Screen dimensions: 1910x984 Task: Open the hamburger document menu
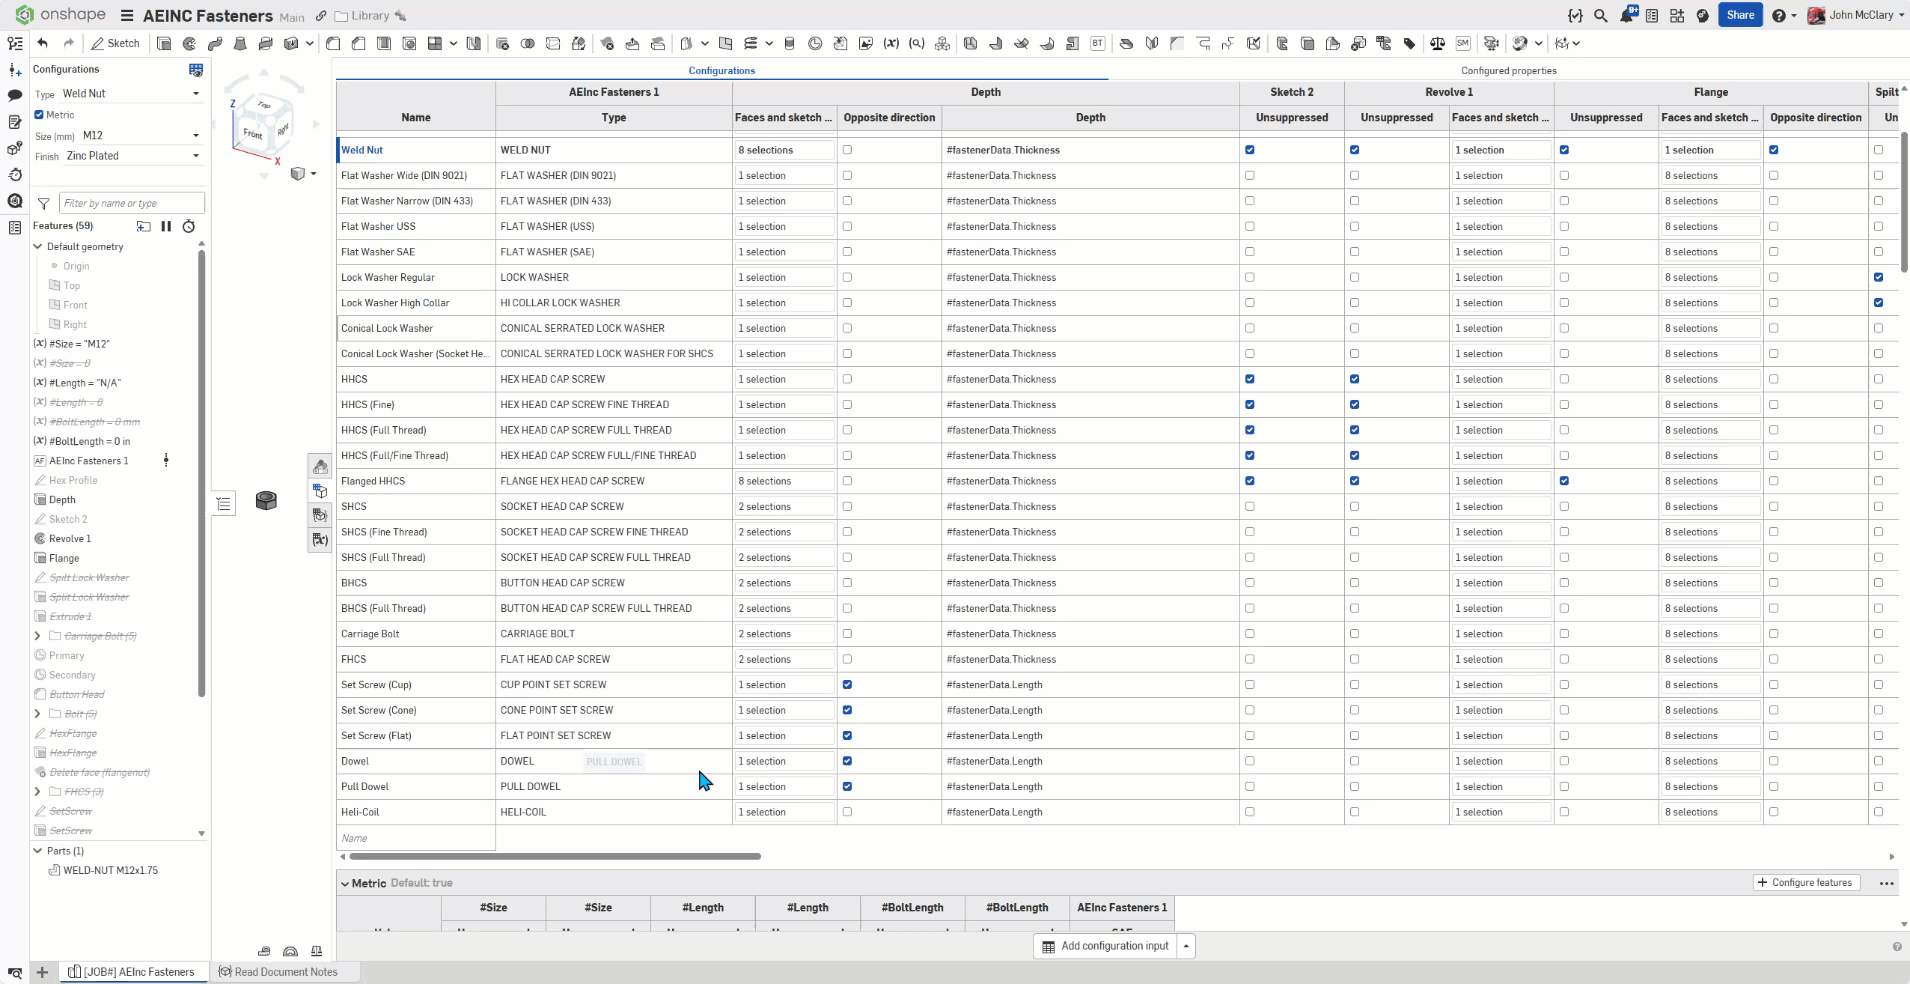pos(127,15)
